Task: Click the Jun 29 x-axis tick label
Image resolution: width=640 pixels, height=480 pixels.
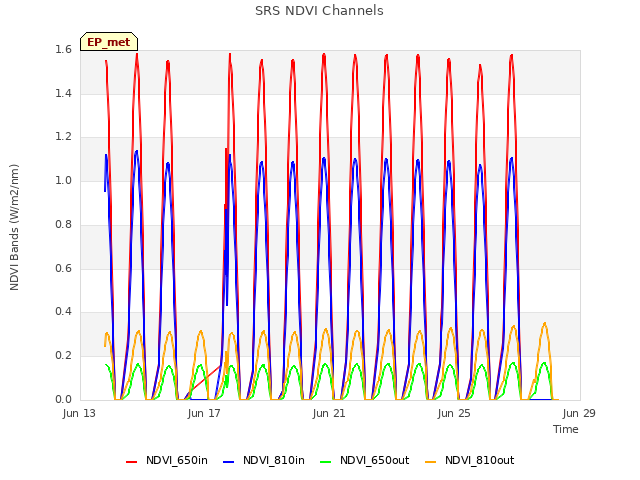Action: tap(579, 413)
